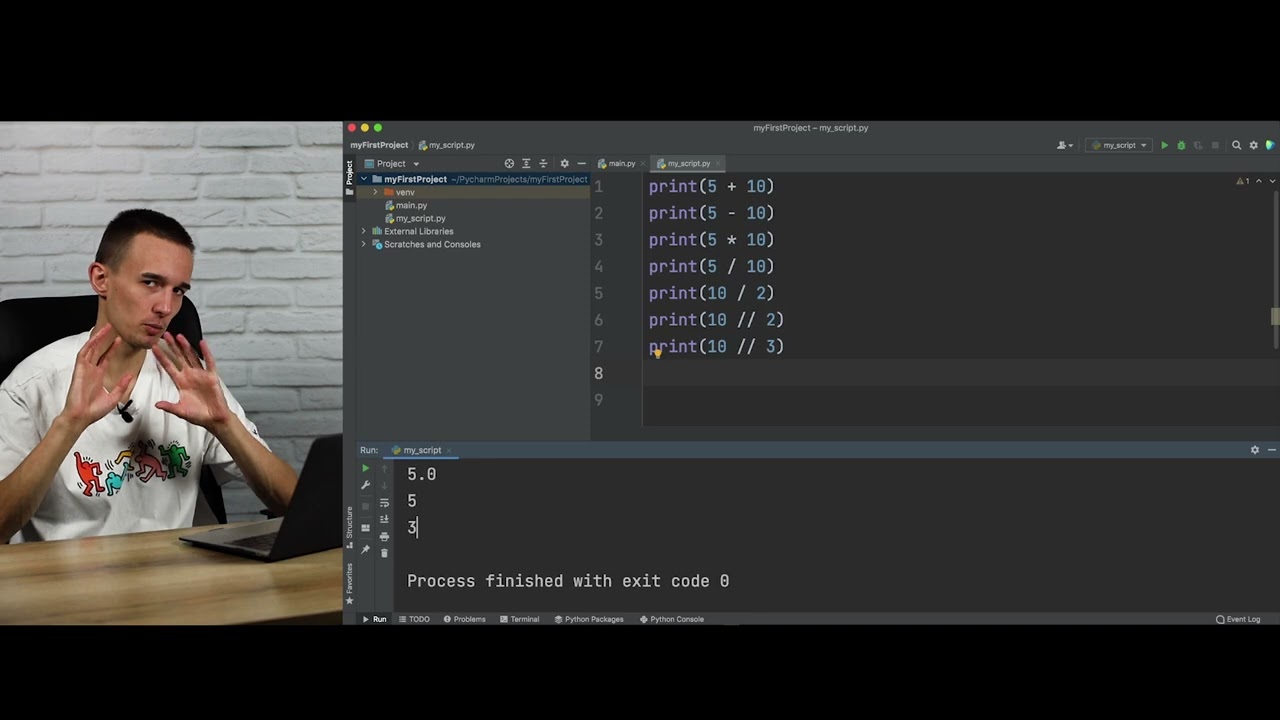Viewport: 1280px width, 720px height.
Task: Toggle scroll to end in Run output
Action: click(384, 519)
